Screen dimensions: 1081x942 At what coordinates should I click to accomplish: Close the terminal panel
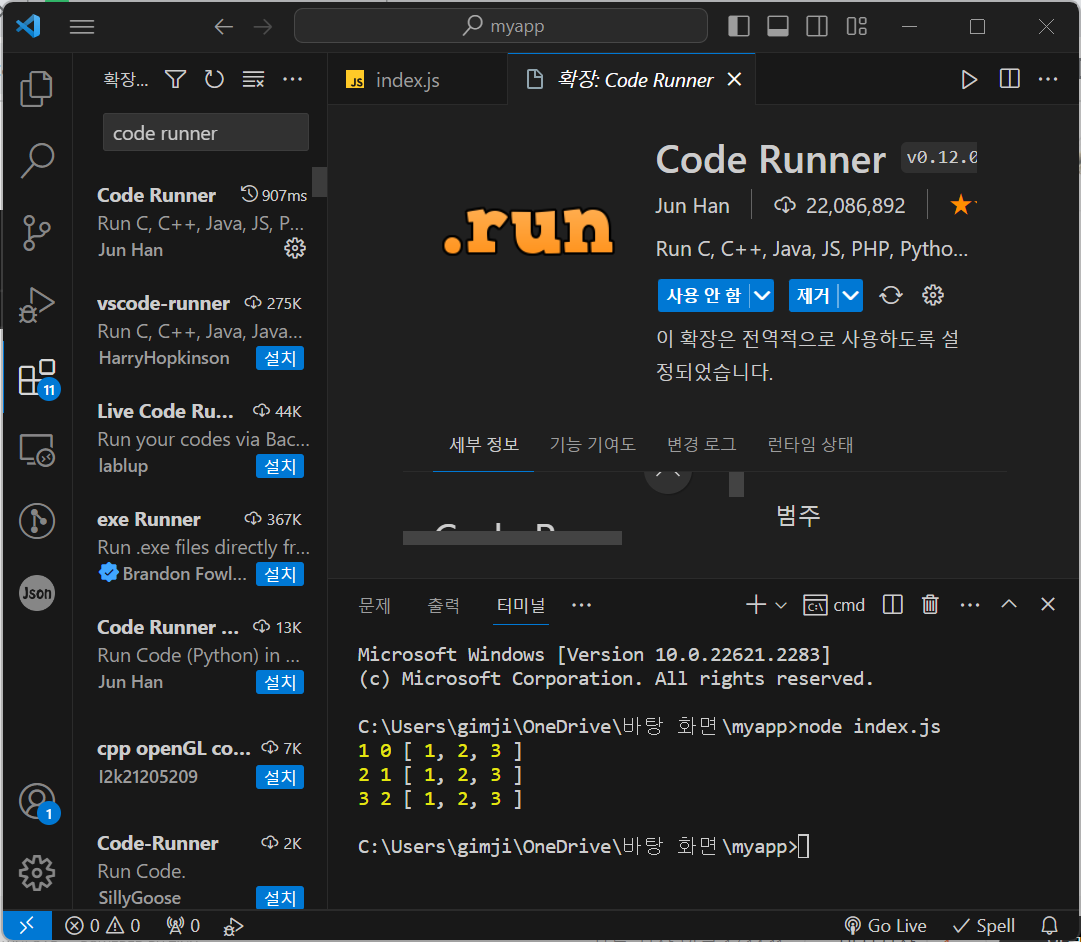pyautogui.click(x=1048, y=604)
